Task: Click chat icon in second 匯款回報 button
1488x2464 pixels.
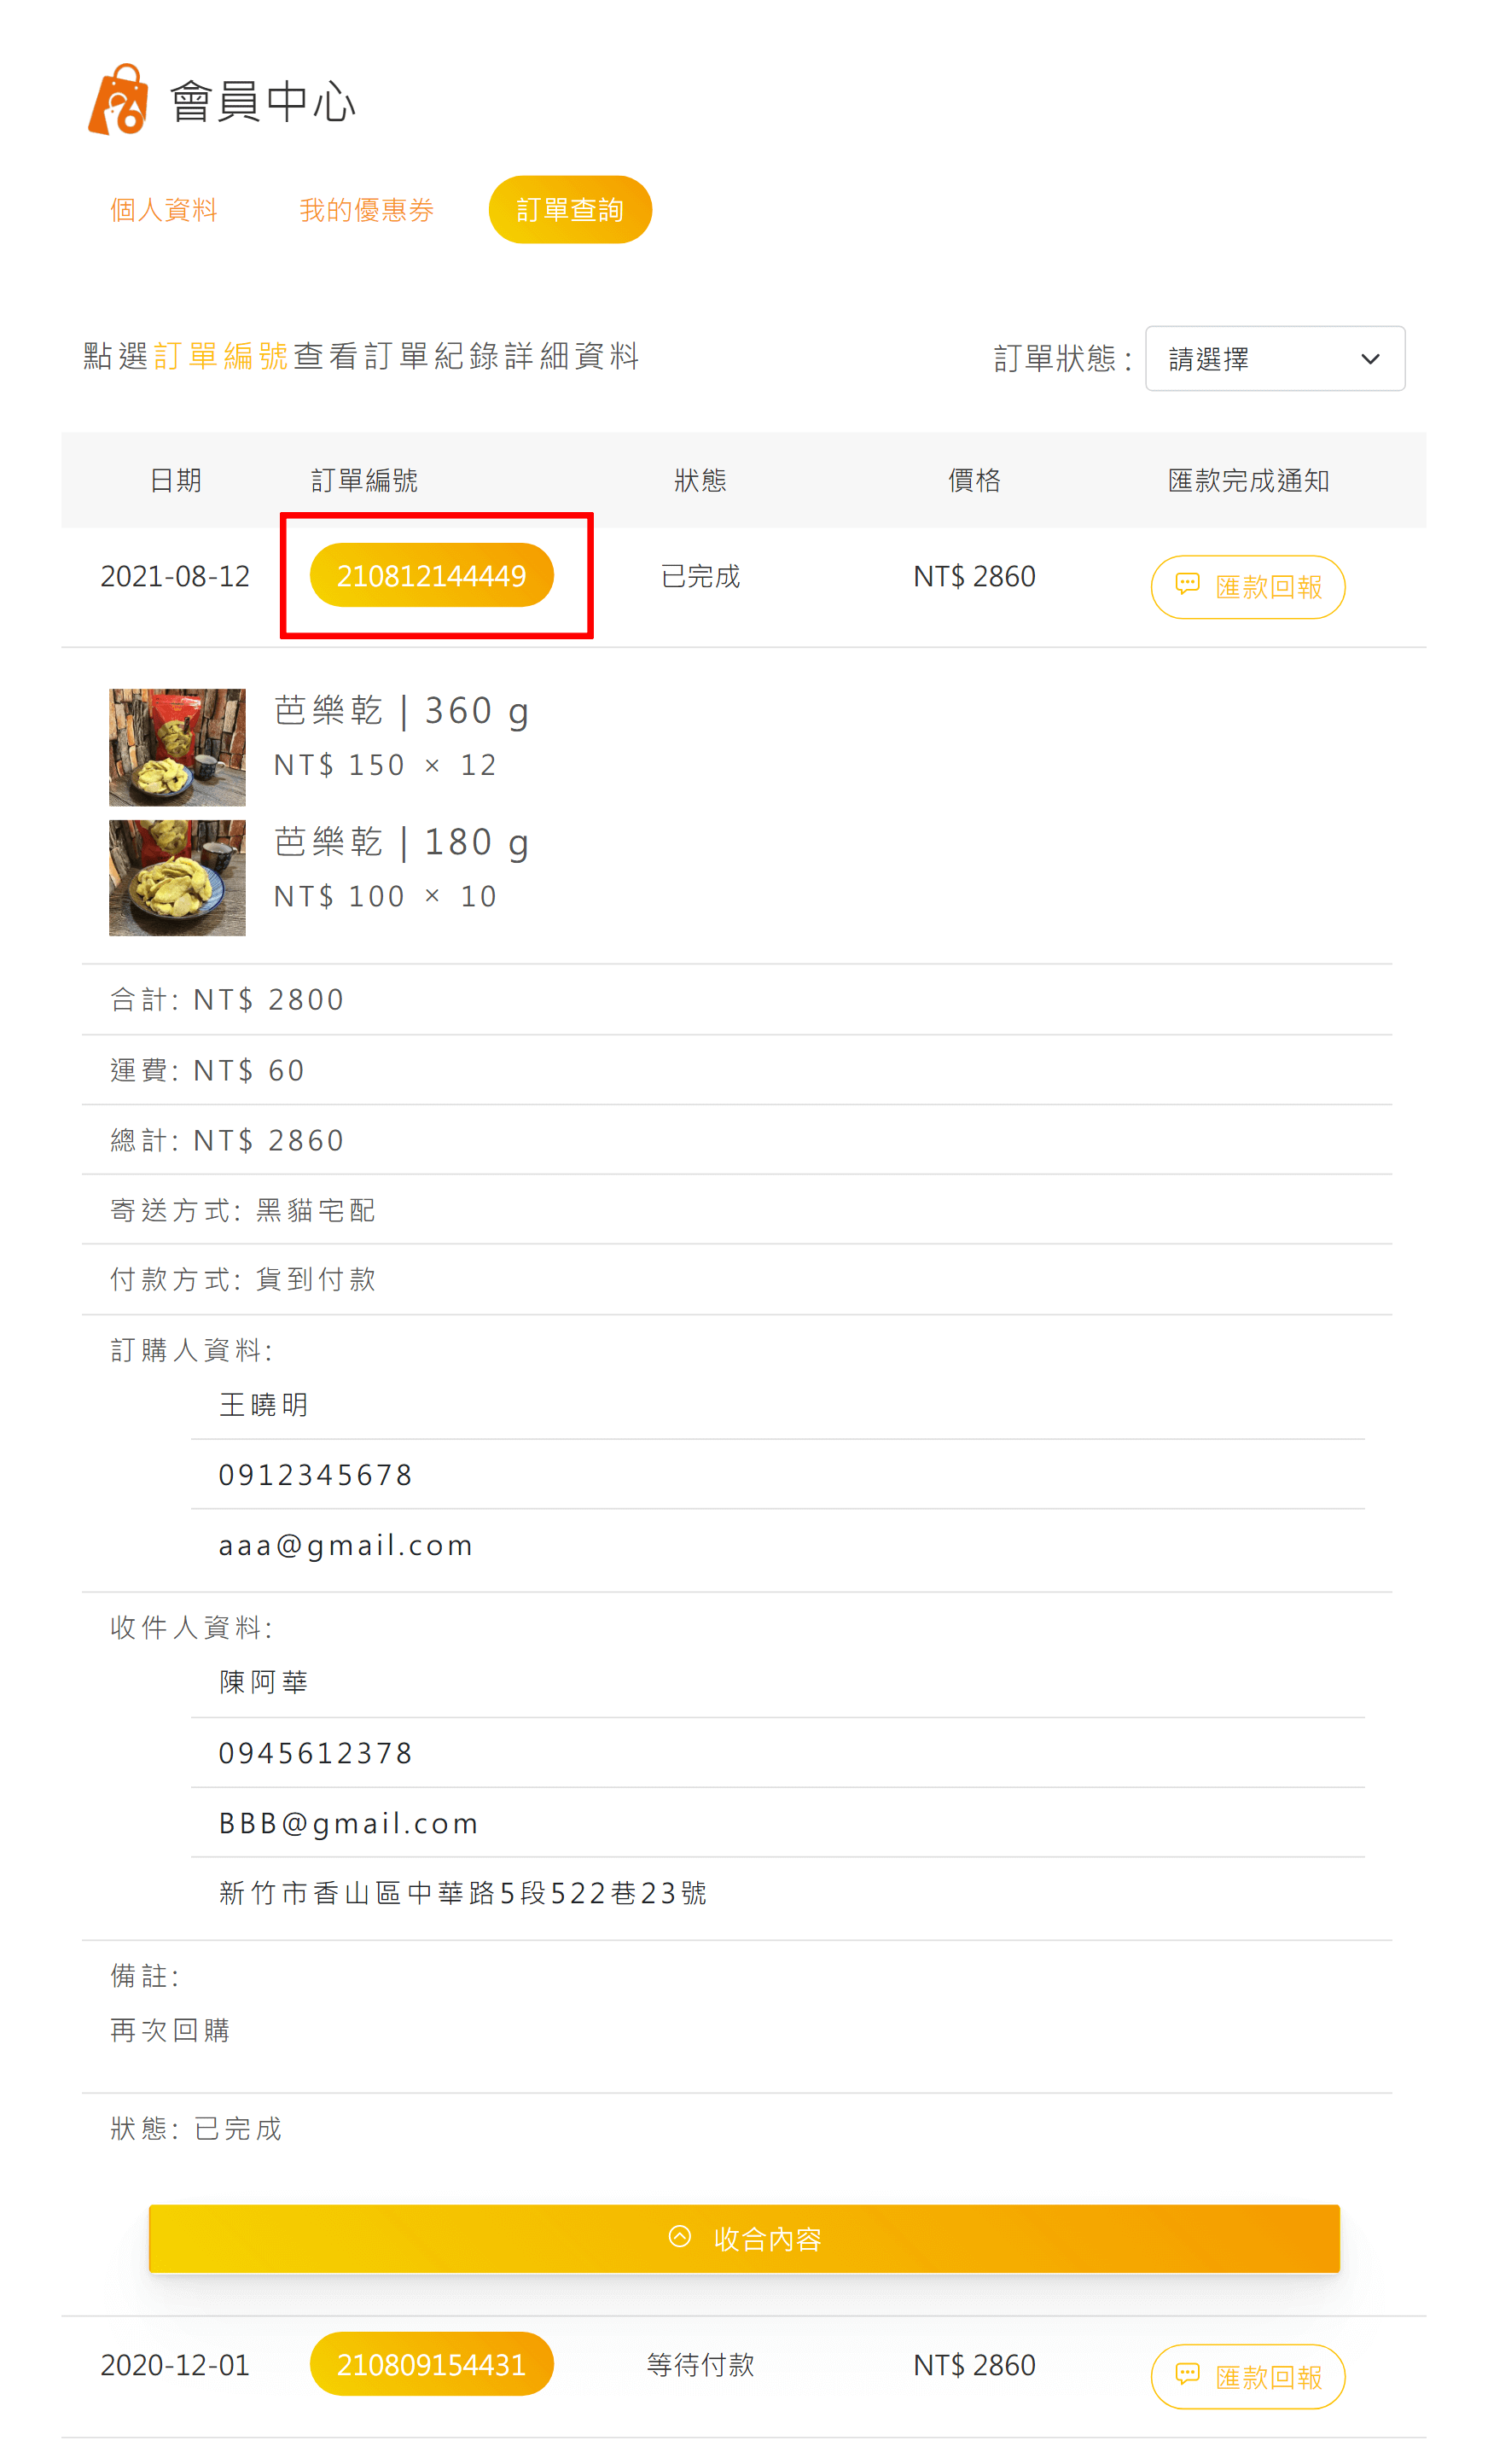Action: pyautogui.click(x=1186, y=2374)
